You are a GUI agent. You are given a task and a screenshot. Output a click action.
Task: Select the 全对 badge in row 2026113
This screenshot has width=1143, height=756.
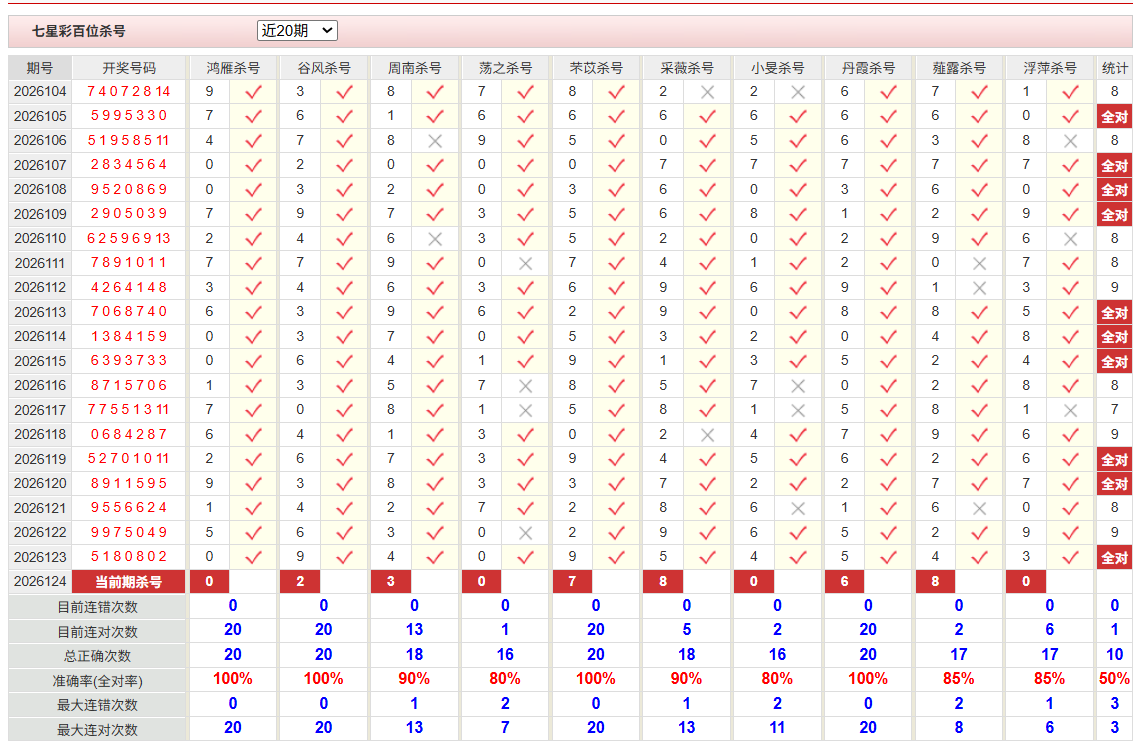(x=1115, y=313)
